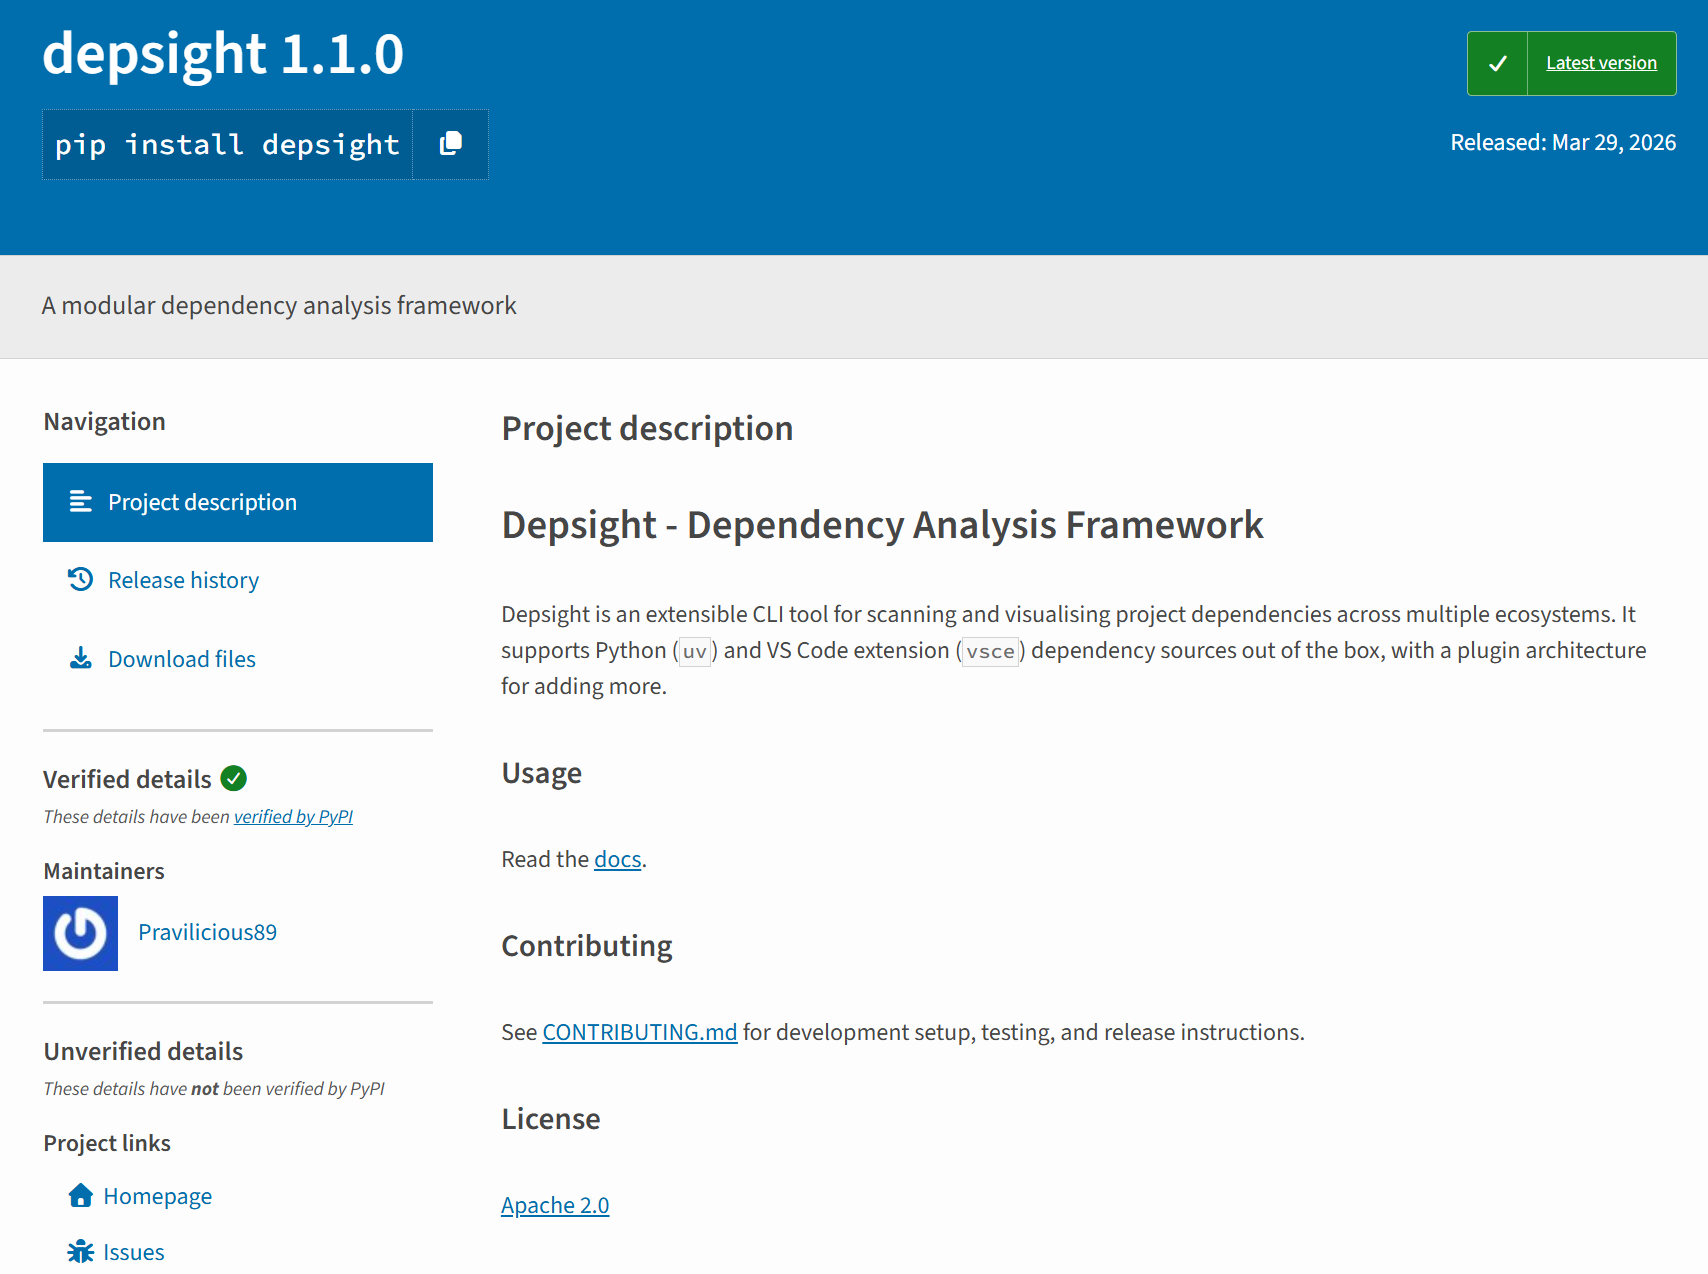Viewport: 1708px width, 1274px height.
Task: Open the docs link under Usage
Action: click(617, 858)
